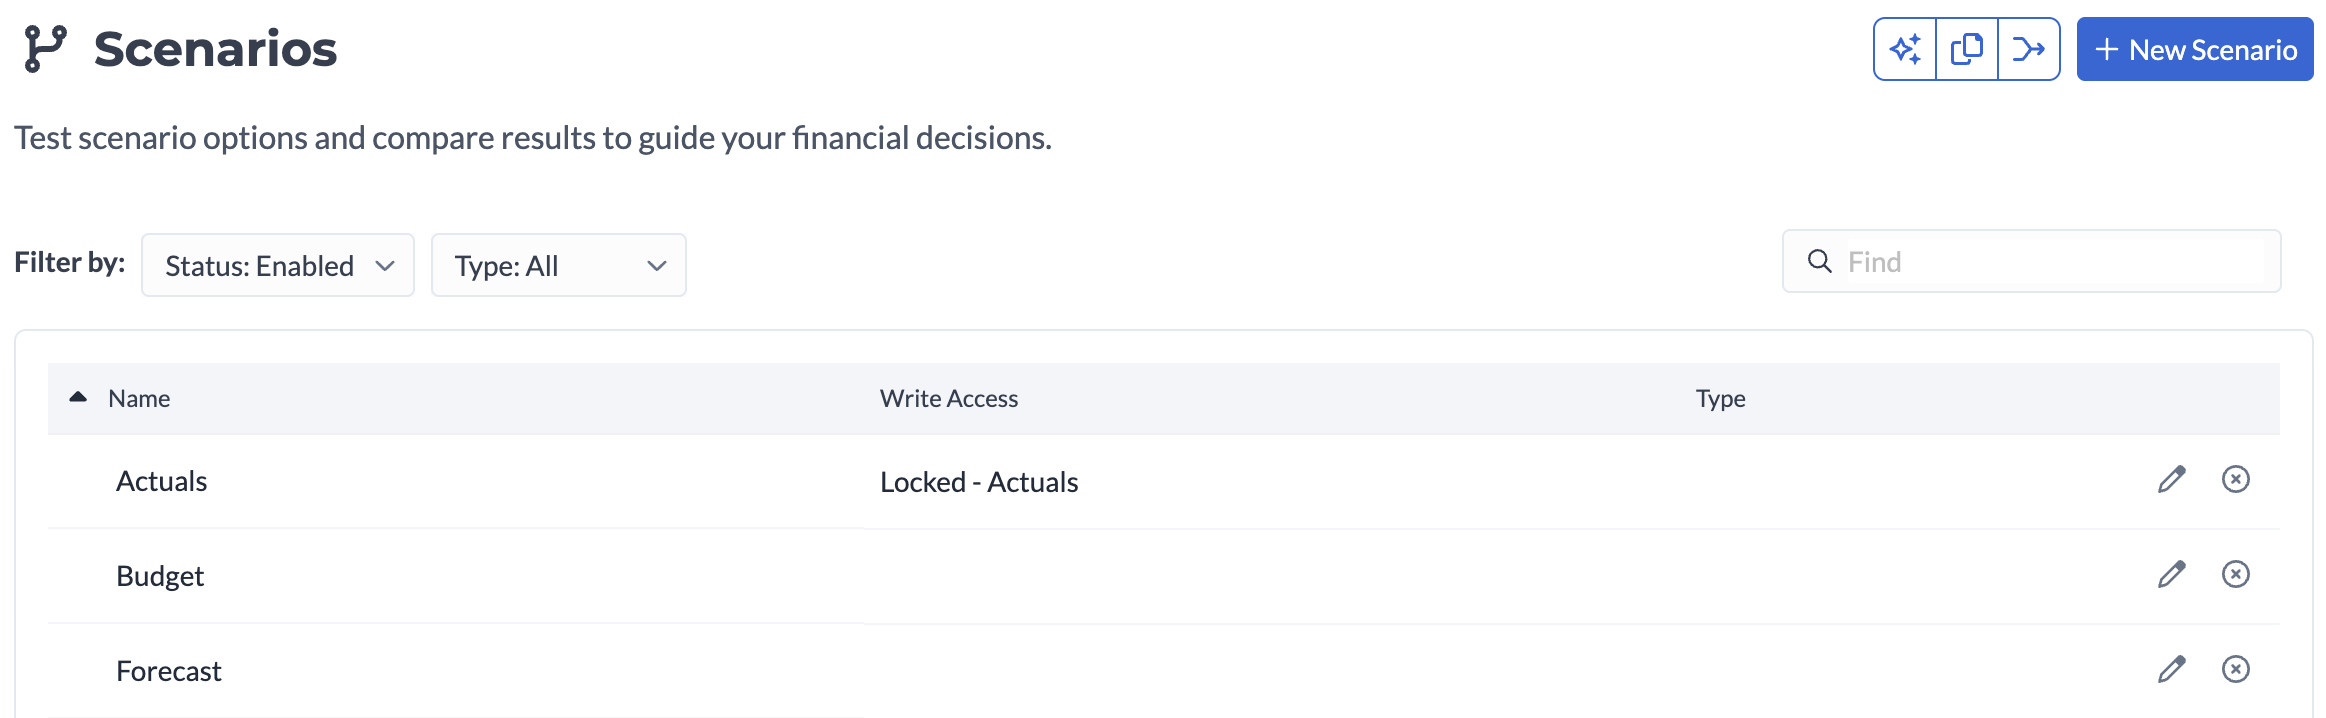Click the Scenarios branch icon
The image size is (2326, 718).
46,49
